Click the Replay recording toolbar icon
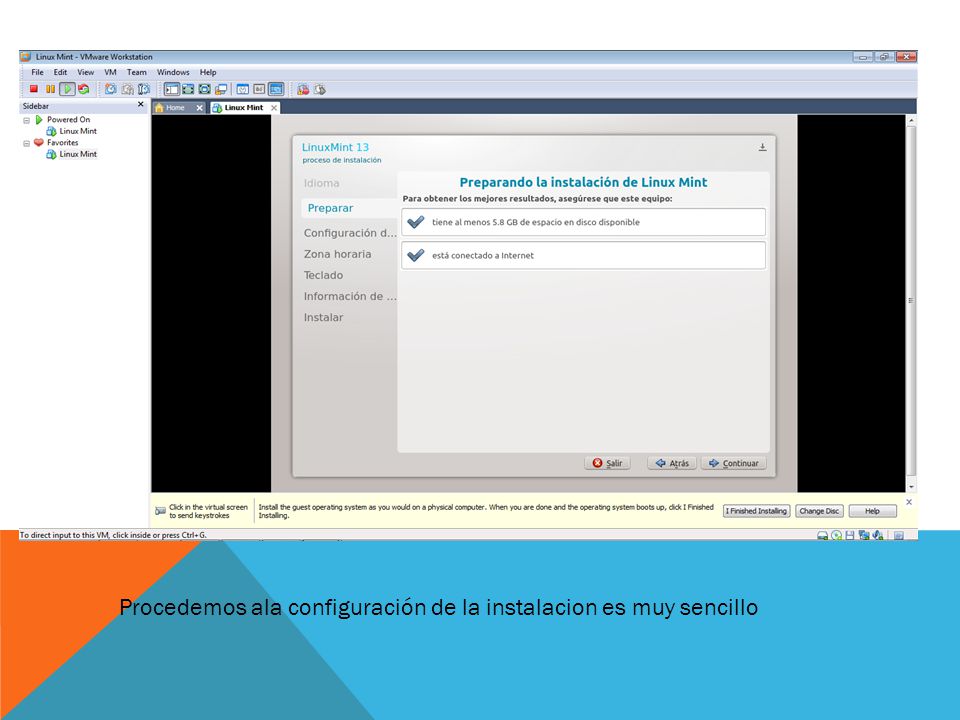The height and width of the screenshot is (720, 960). (320, 90)
